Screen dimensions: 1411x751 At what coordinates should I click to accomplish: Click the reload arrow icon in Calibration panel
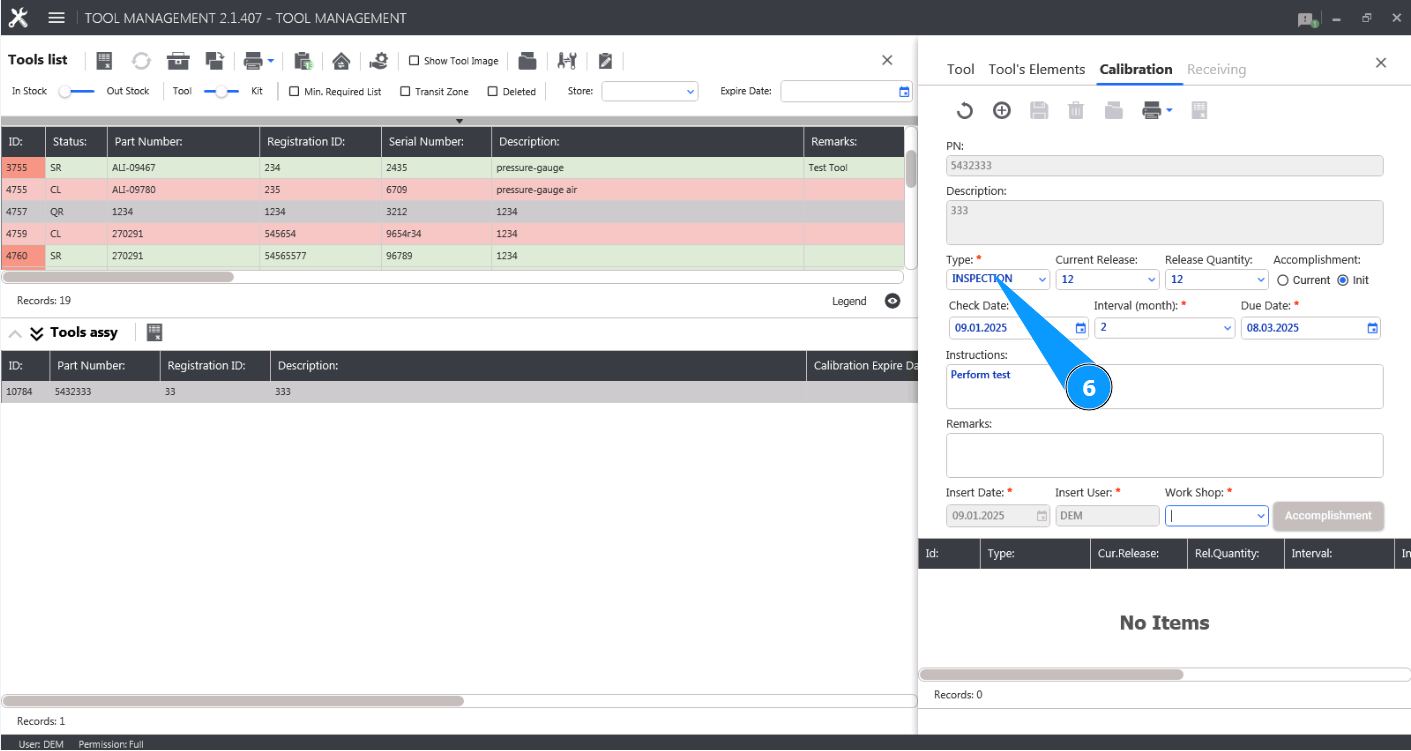click(x=964, y=111)
